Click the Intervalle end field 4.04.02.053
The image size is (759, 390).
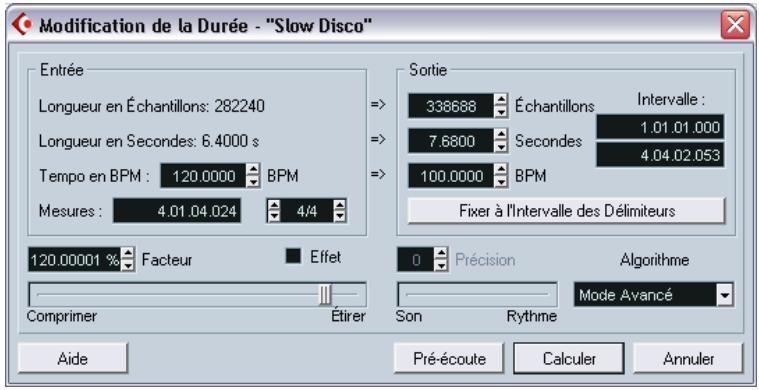[x=660, y=155]
